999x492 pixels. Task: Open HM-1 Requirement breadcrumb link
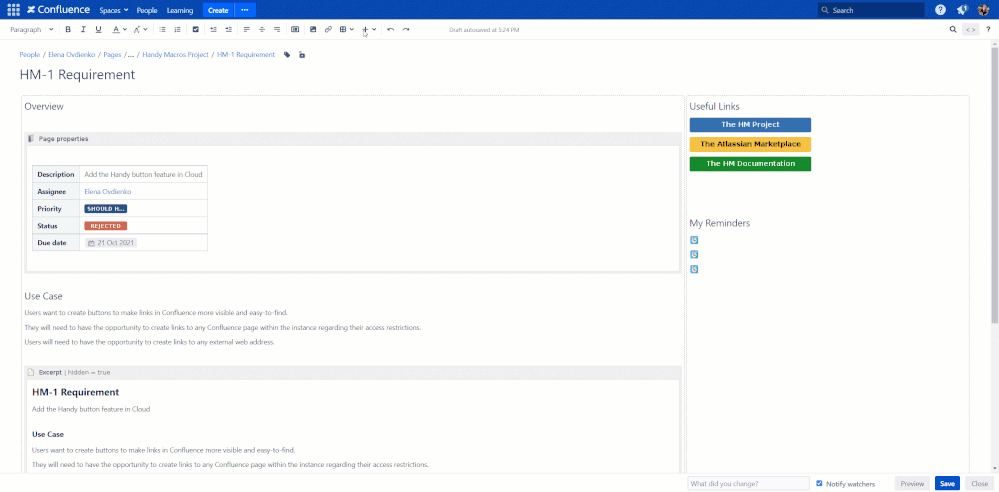246,55
